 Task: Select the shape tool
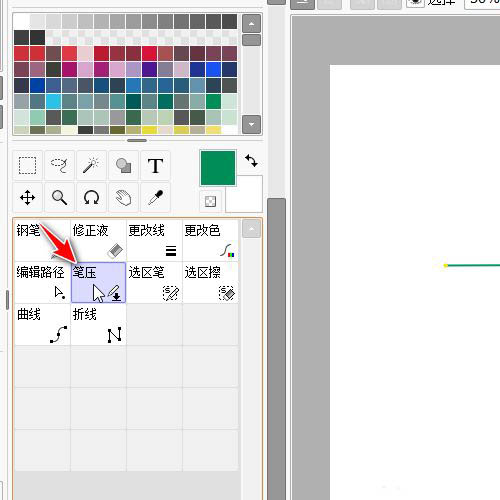[123, 165]
